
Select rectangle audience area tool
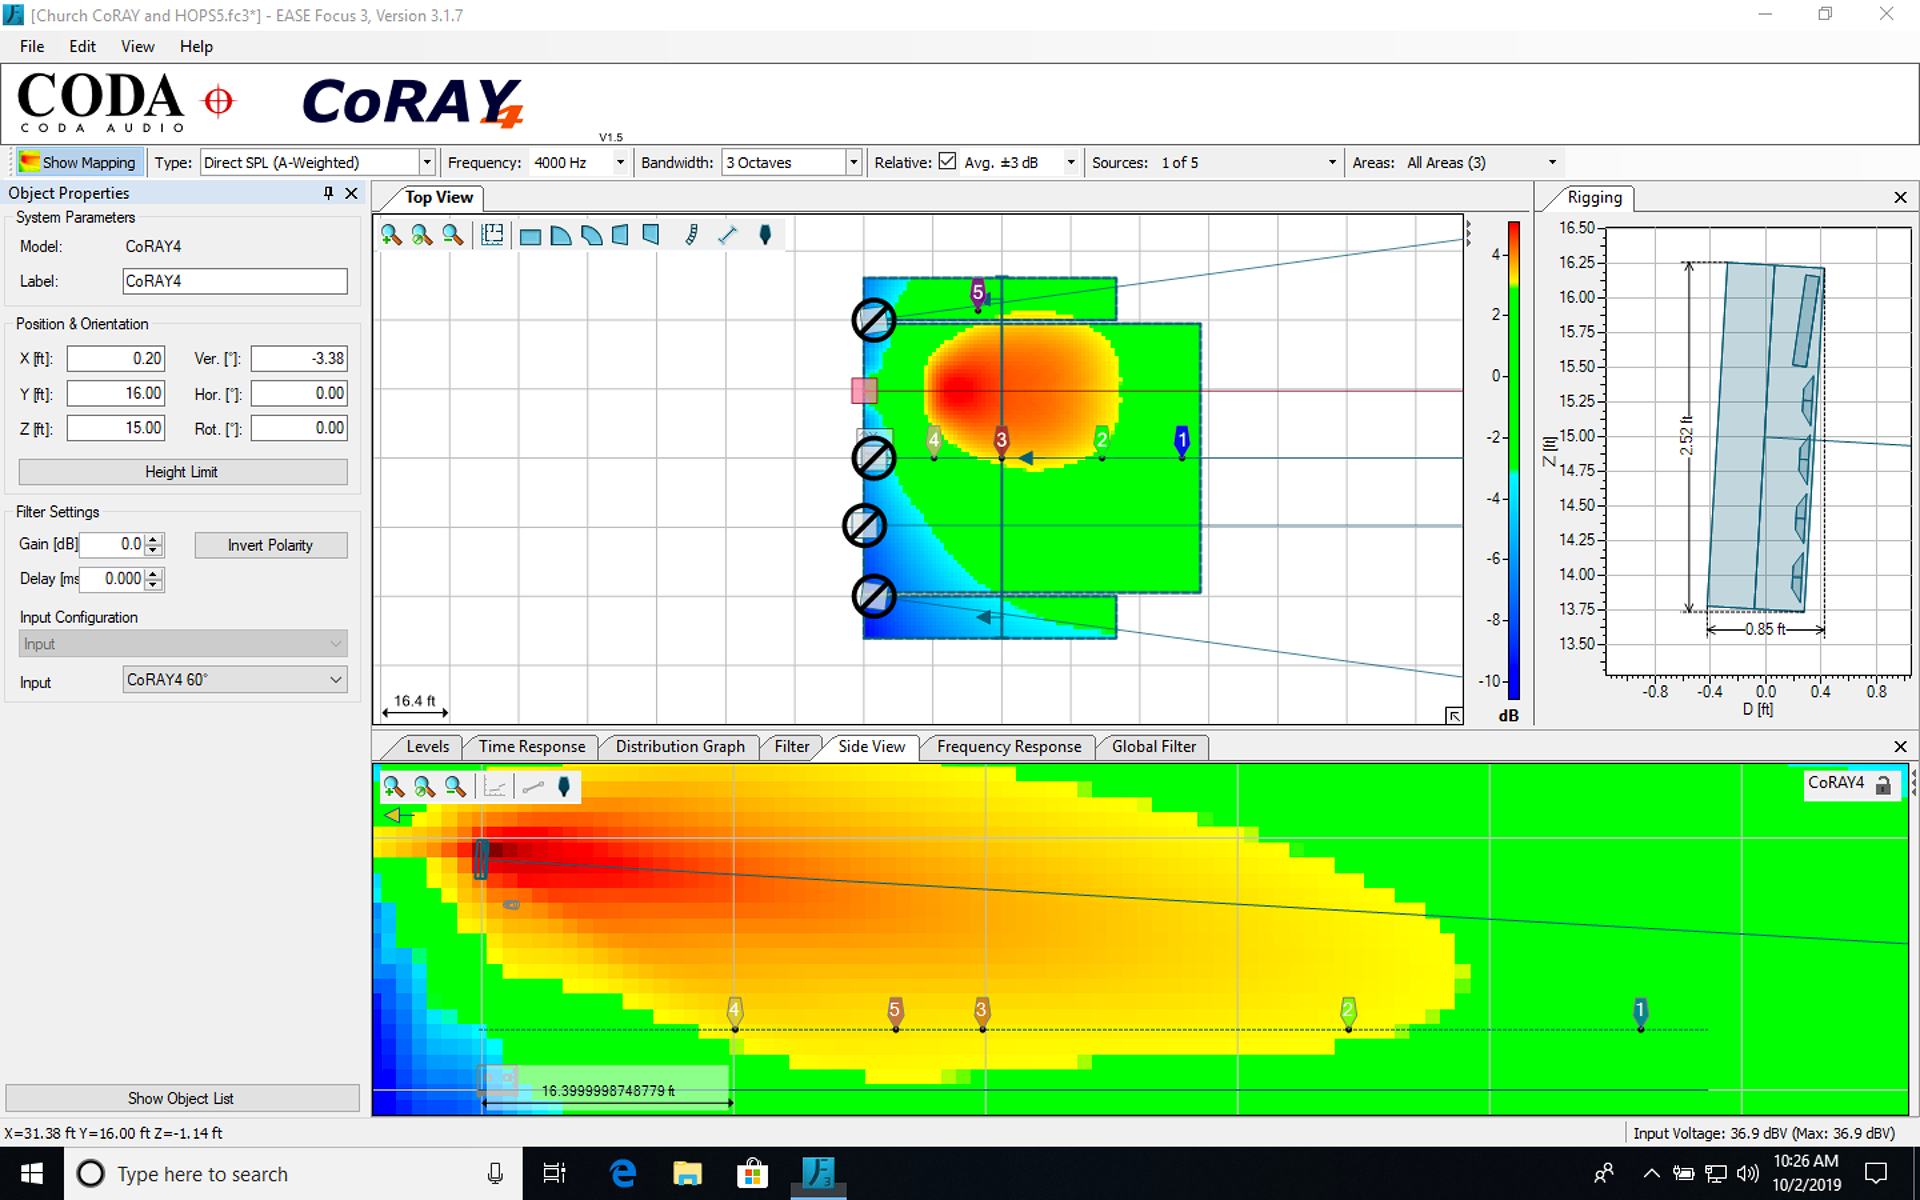pos(531,236)
